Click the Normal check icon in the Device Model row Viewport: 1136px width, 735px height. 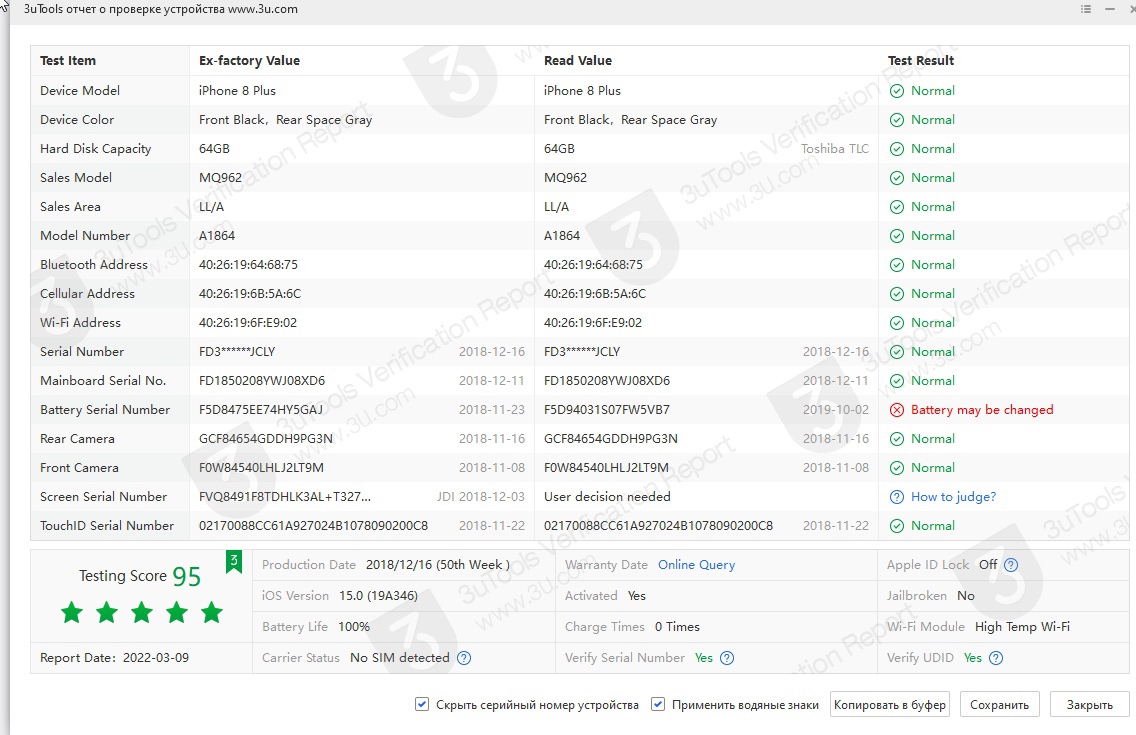point(897,91)
